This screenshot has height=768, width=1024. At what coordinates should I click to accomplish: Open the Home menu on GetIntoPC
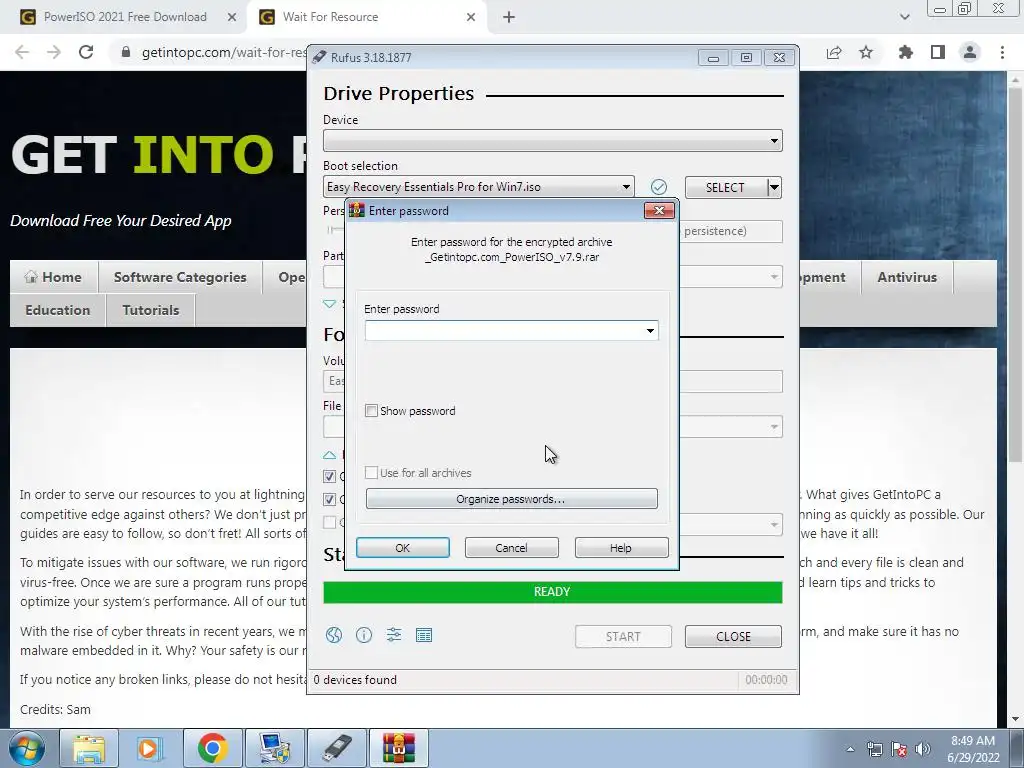(x=54, y=277)
